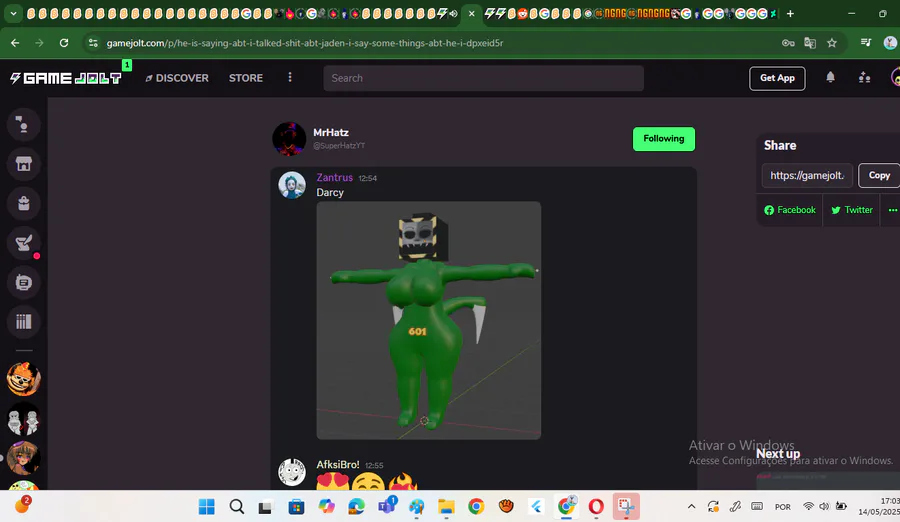
Task: Open the media controls icon
Action: pos(866,42)
